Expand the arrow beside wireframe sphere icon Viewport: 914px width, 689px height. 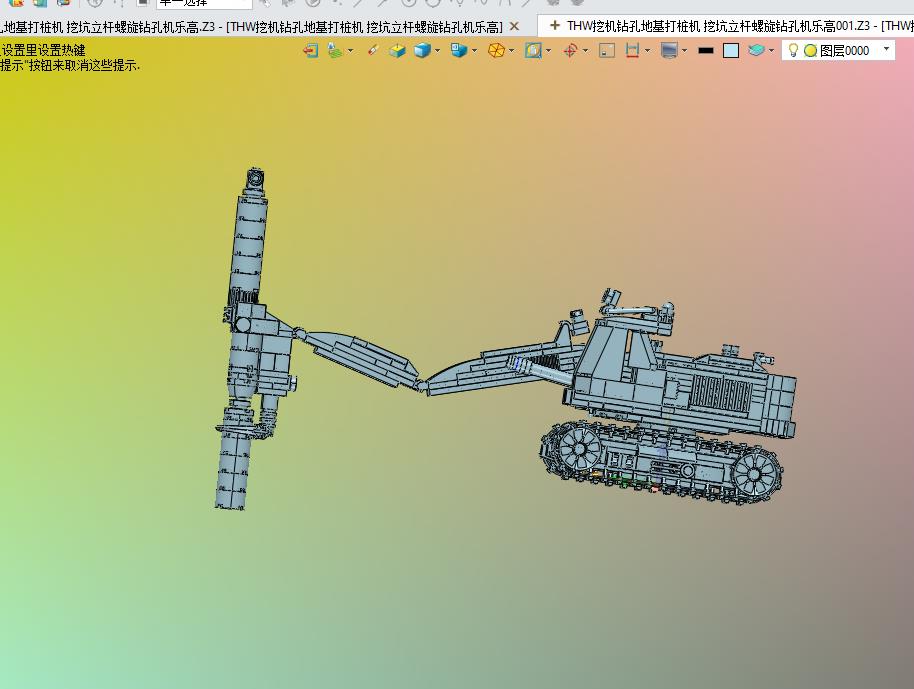pyautogui.click(x=511, y=51)
